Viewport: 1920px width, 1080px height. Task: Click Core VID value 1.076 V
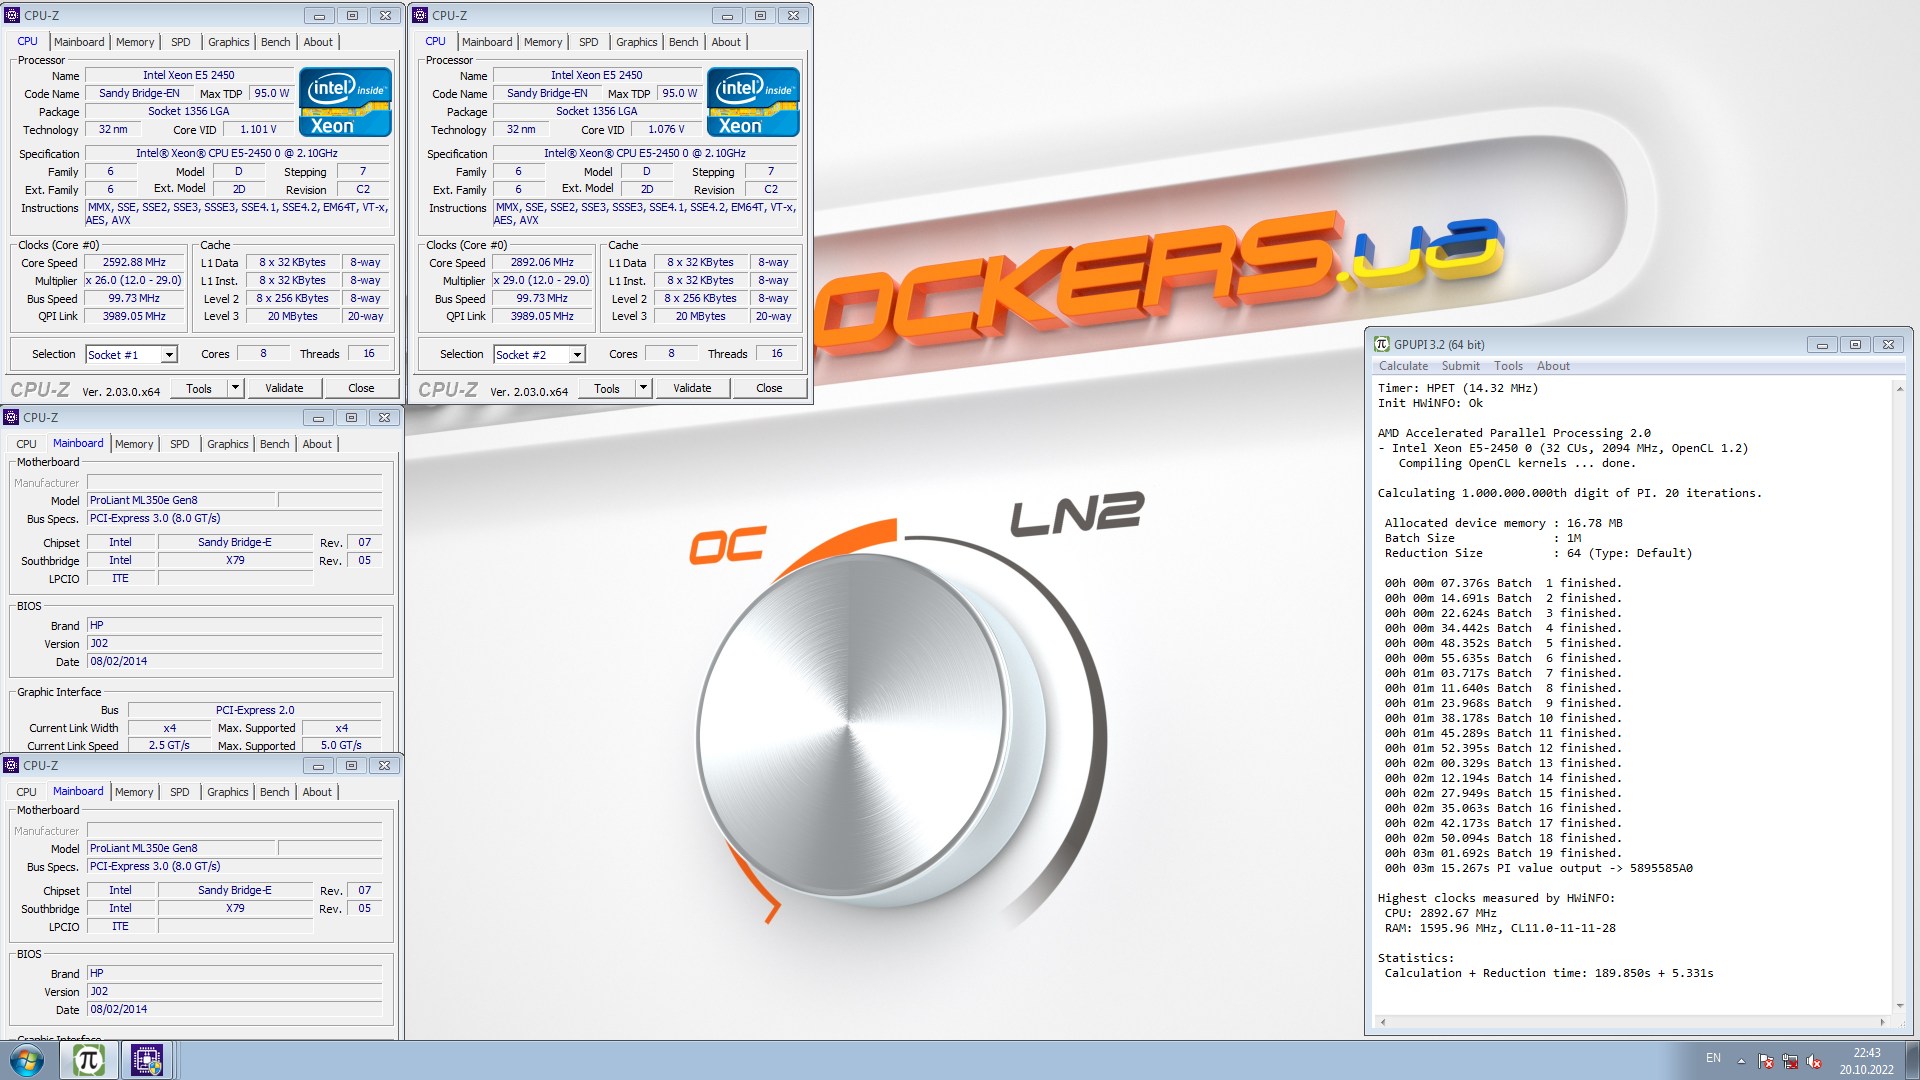666,129
